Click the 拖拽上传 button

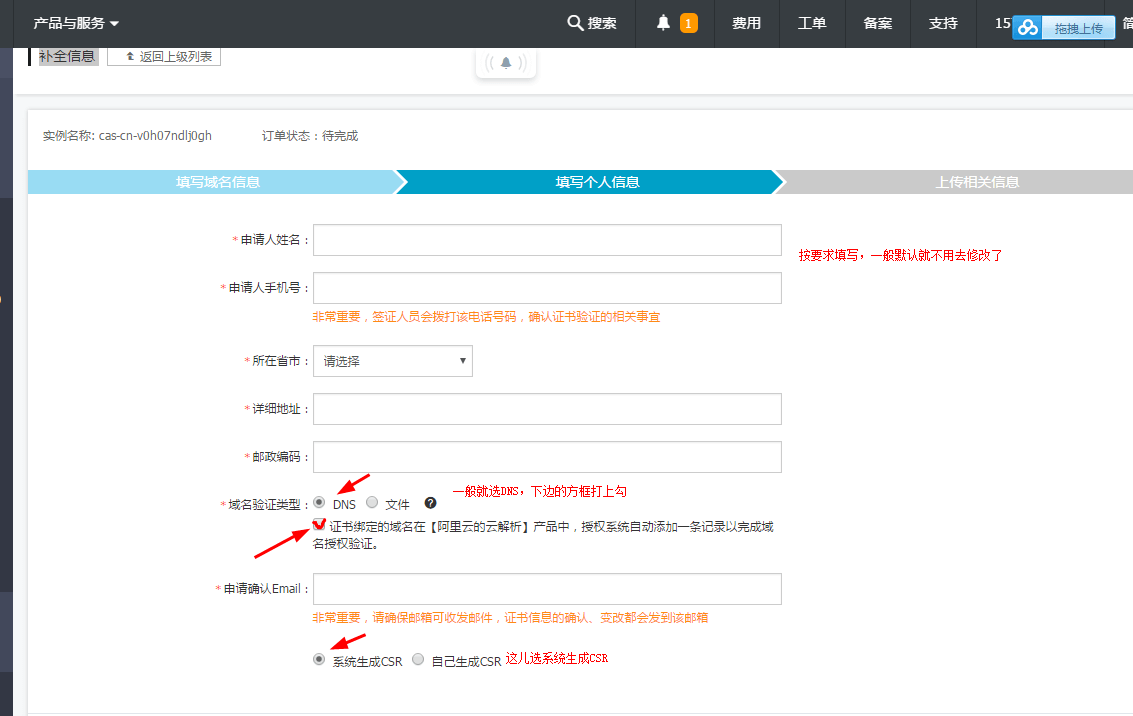(1078, 28)
